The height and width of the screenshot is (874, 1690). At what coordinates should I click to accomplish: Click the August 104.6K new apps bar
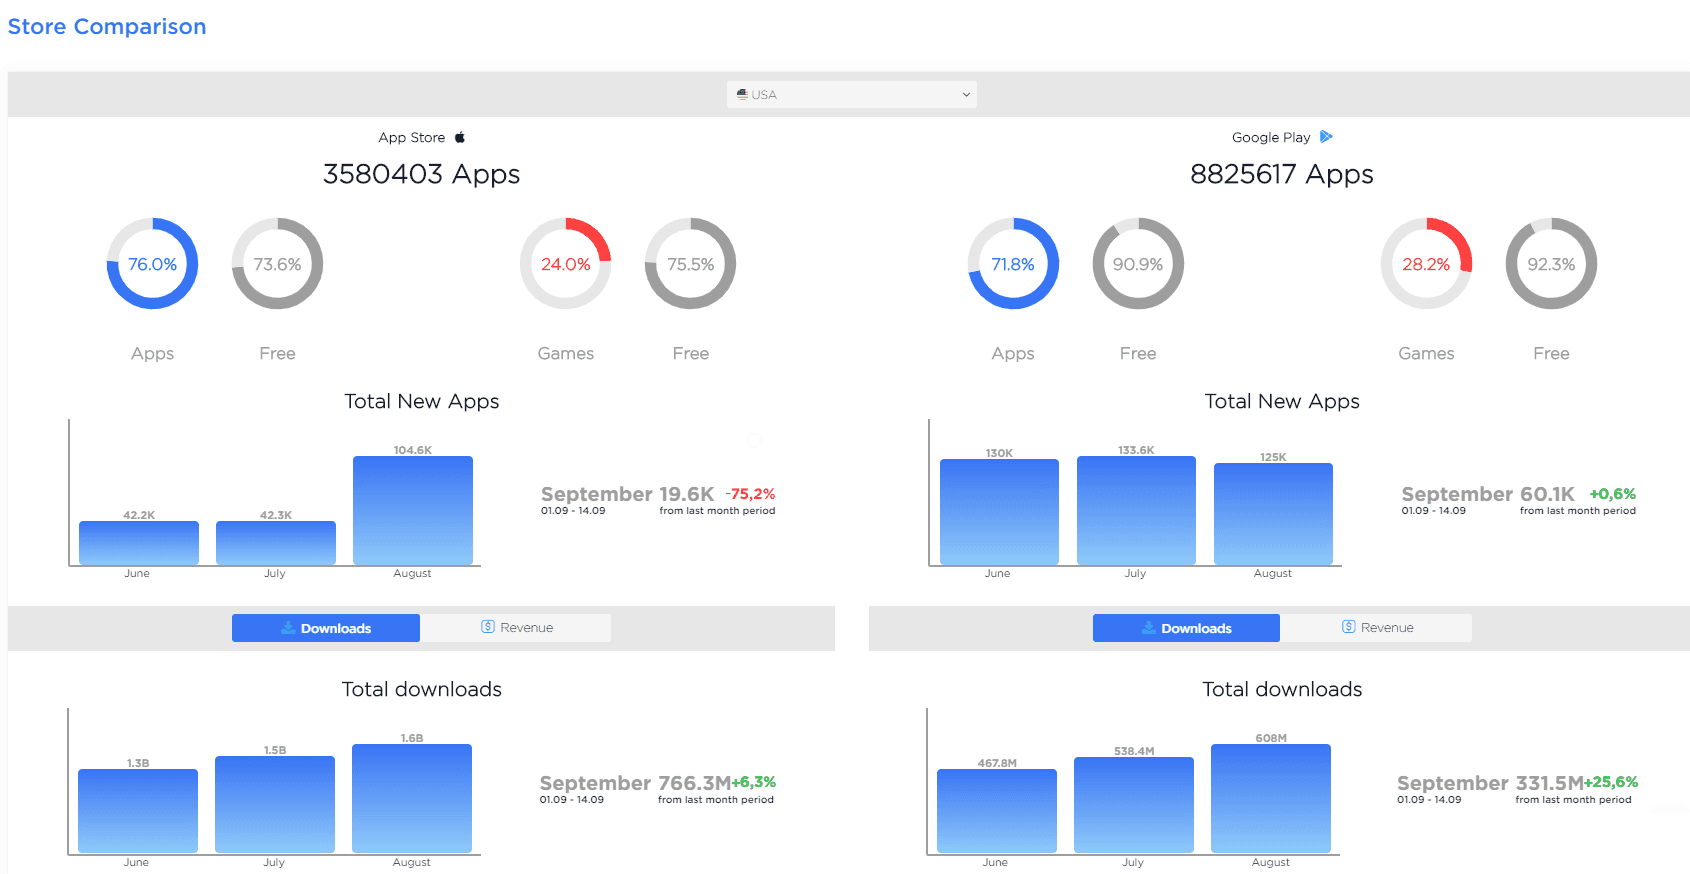412,511
